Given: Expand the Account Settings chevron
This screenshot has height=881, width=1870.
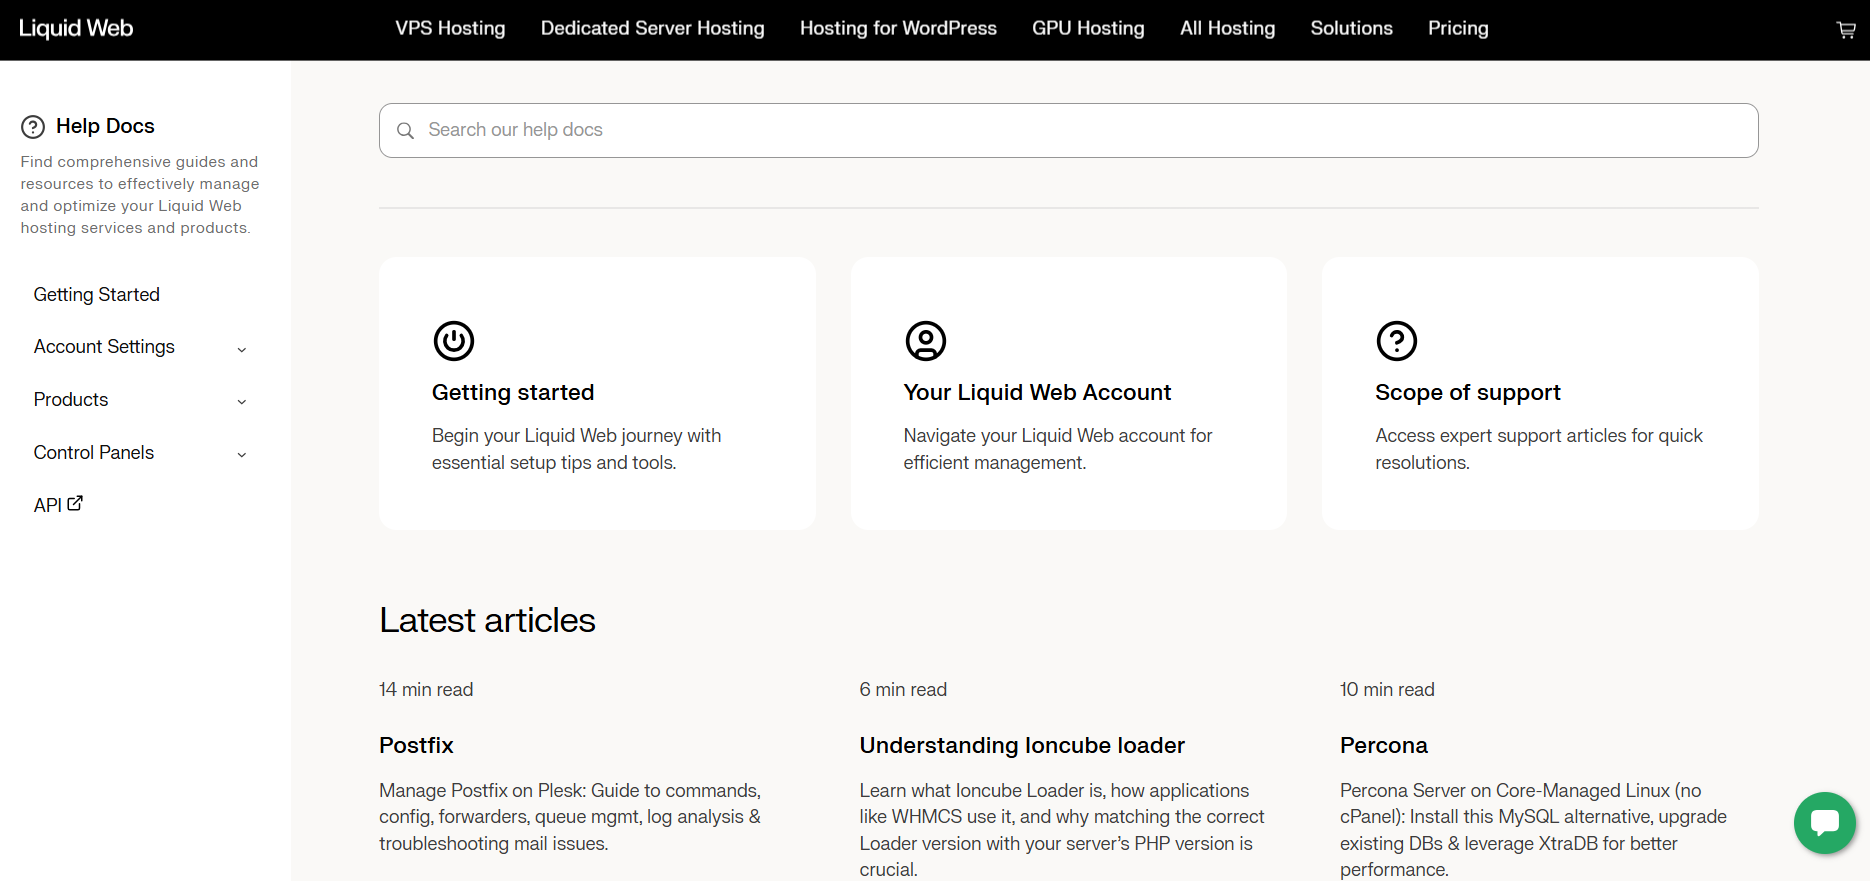Looking at the screenshot, I should pos(241,349).
